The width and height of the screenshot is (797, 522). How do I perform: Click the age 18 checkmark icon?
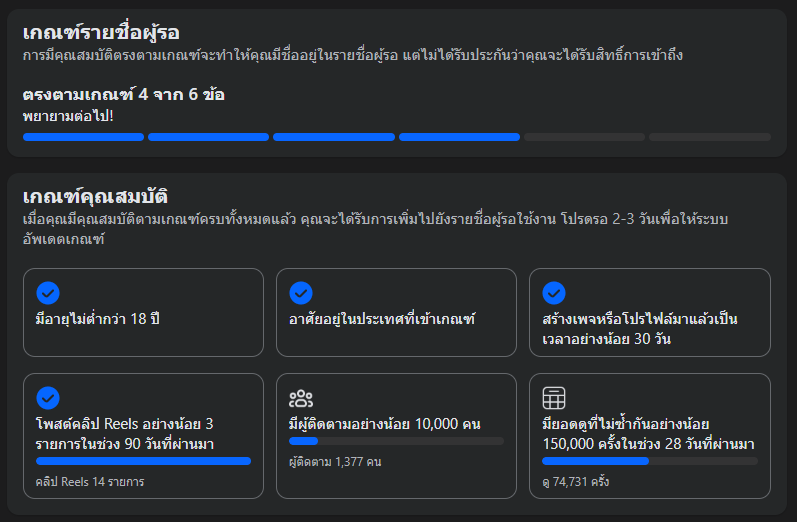[48, 293]
